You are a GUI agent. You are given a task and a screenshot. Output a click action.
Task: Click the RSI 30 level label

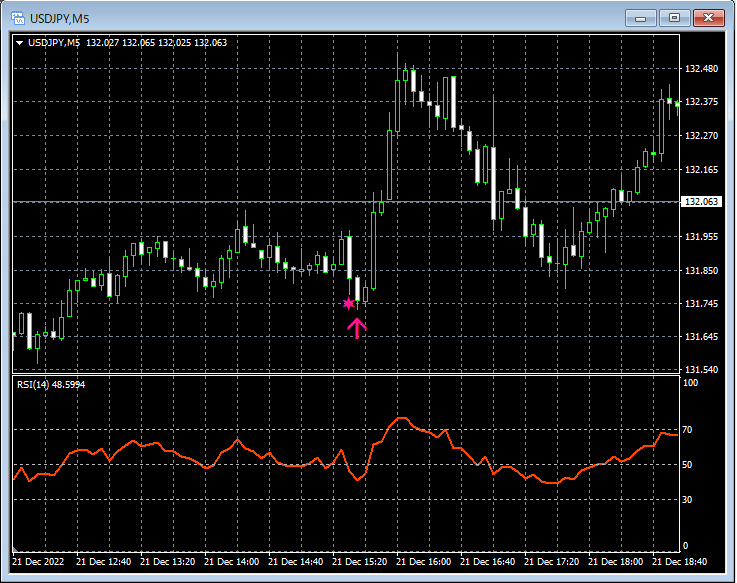coord(687,499)
